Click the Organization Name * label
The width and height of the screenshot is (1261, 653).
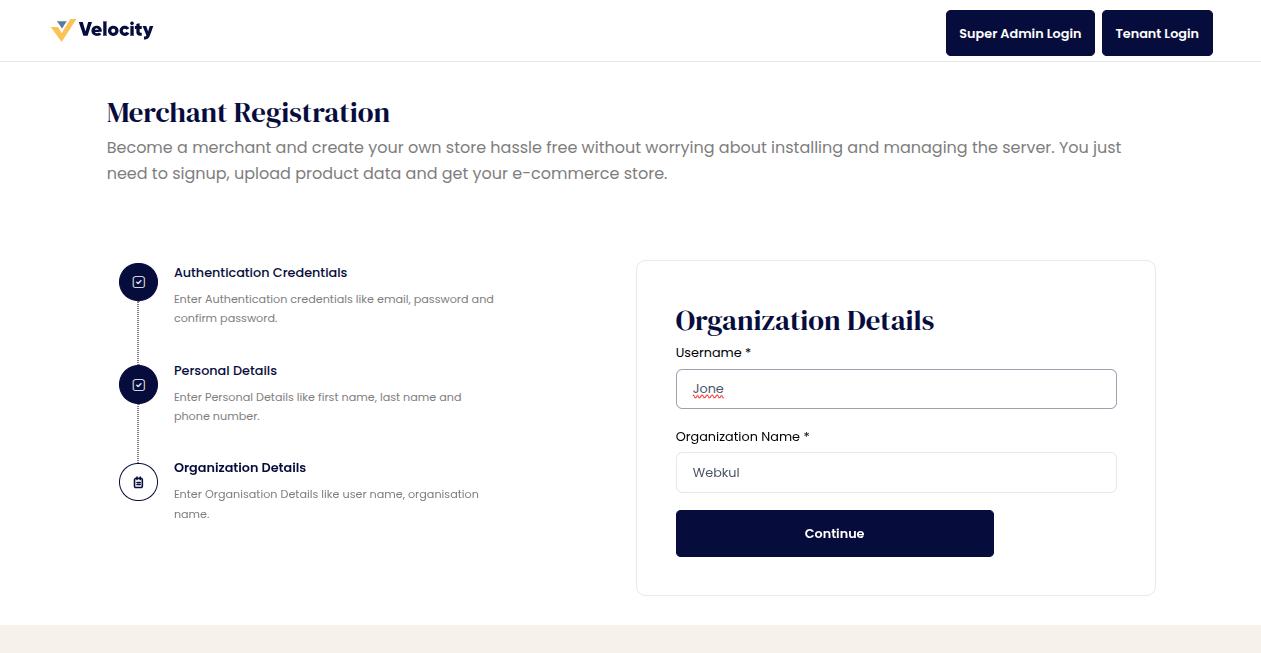click(743, 436)
